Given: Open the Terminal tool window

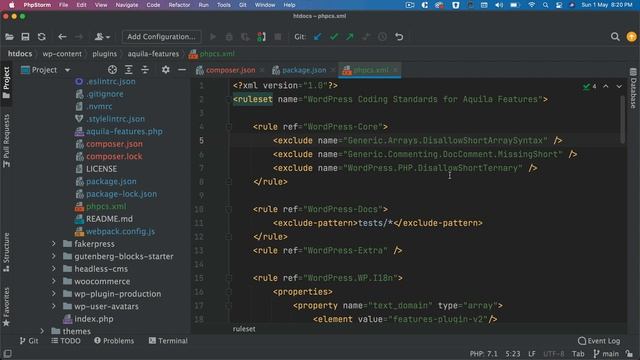Looking at the screenshot, I should click(x=168, y=341).
